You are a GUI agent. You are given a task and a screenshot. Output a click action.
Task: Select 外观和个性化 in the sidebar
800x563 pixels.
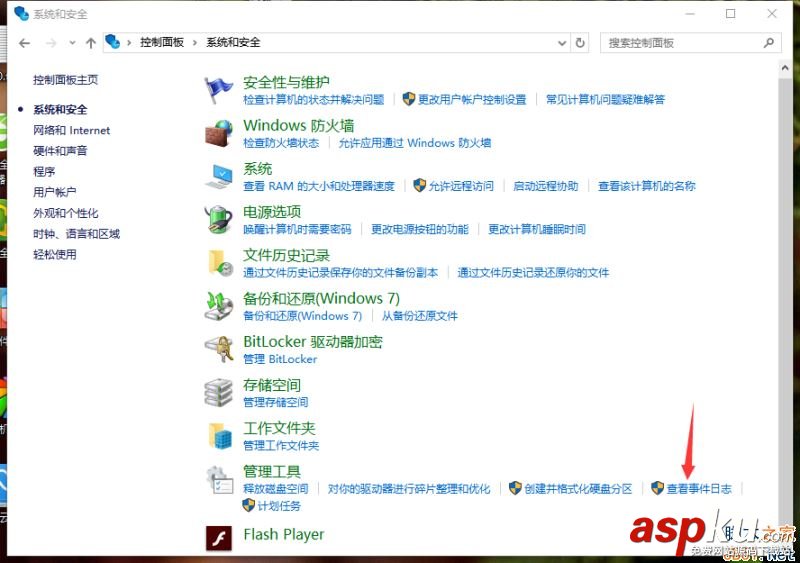click(x=65, y=213)
